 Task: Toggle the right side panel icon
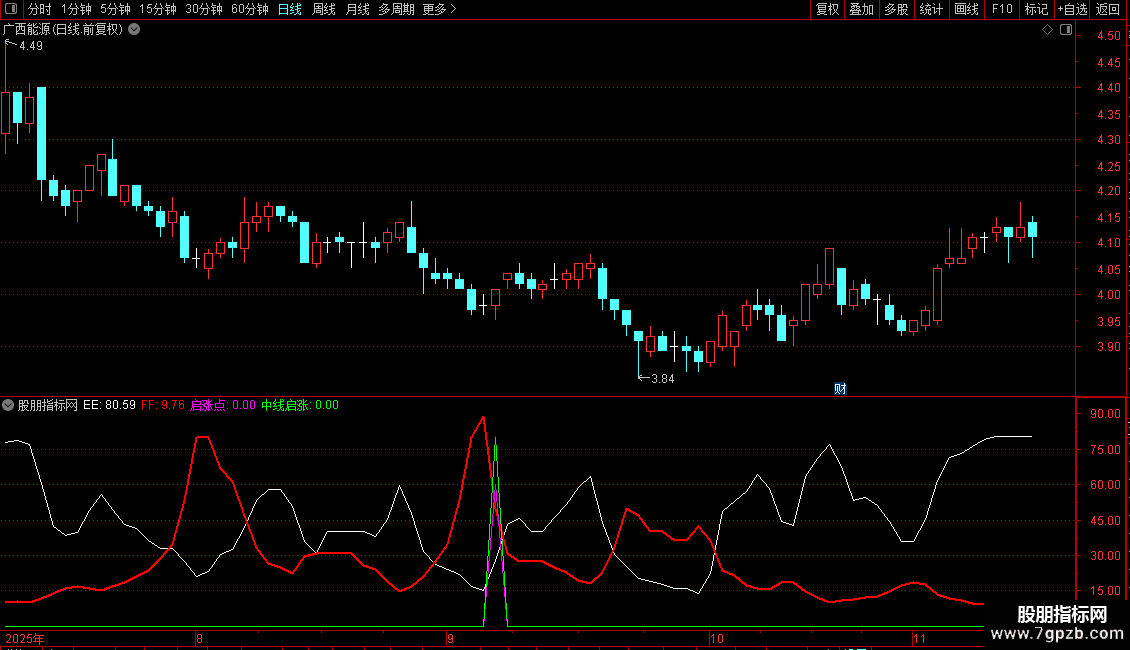coord(1066,30)
